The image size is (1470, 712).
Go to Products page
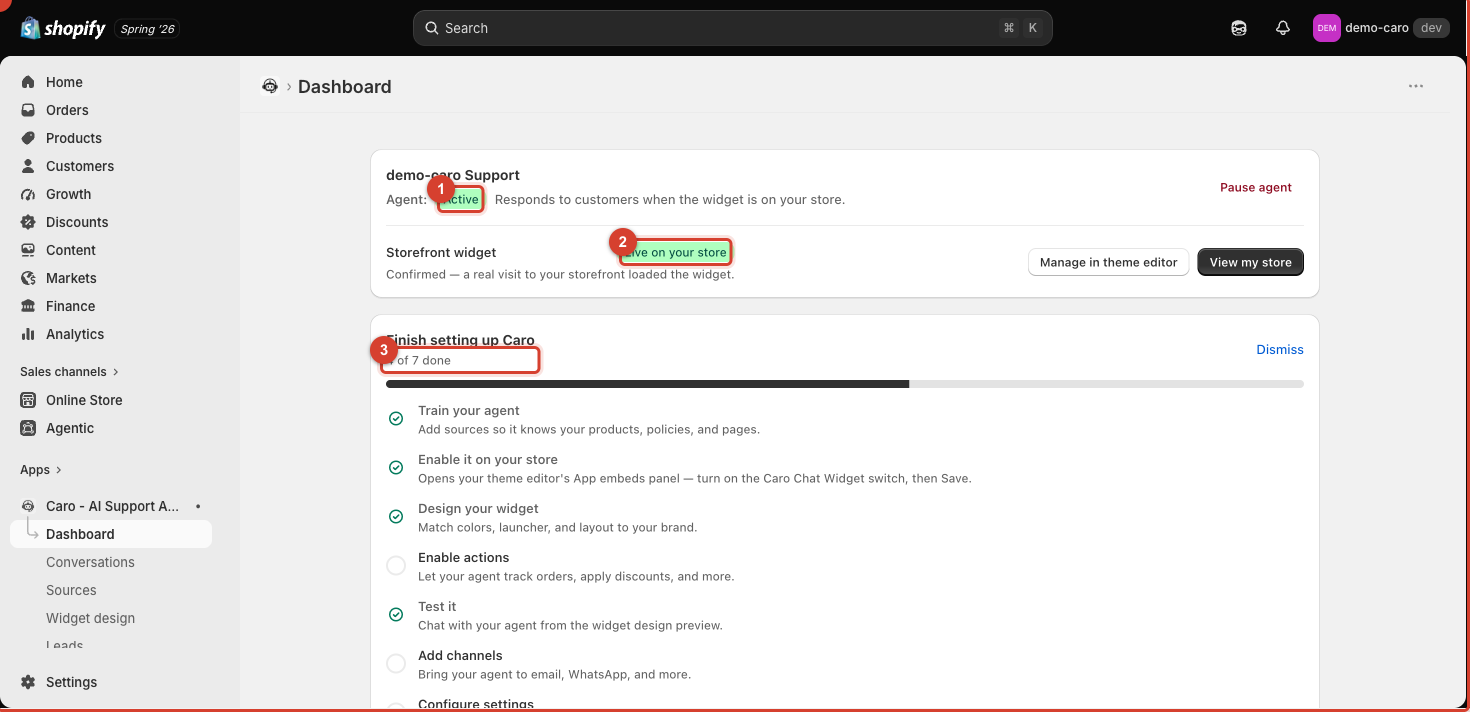74,138
